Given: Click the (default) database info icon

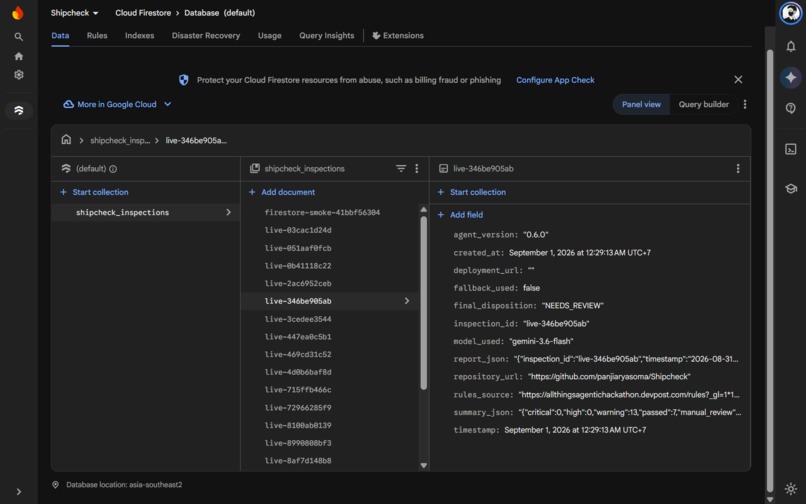Looking at the screenshot, I should point(113,169).
